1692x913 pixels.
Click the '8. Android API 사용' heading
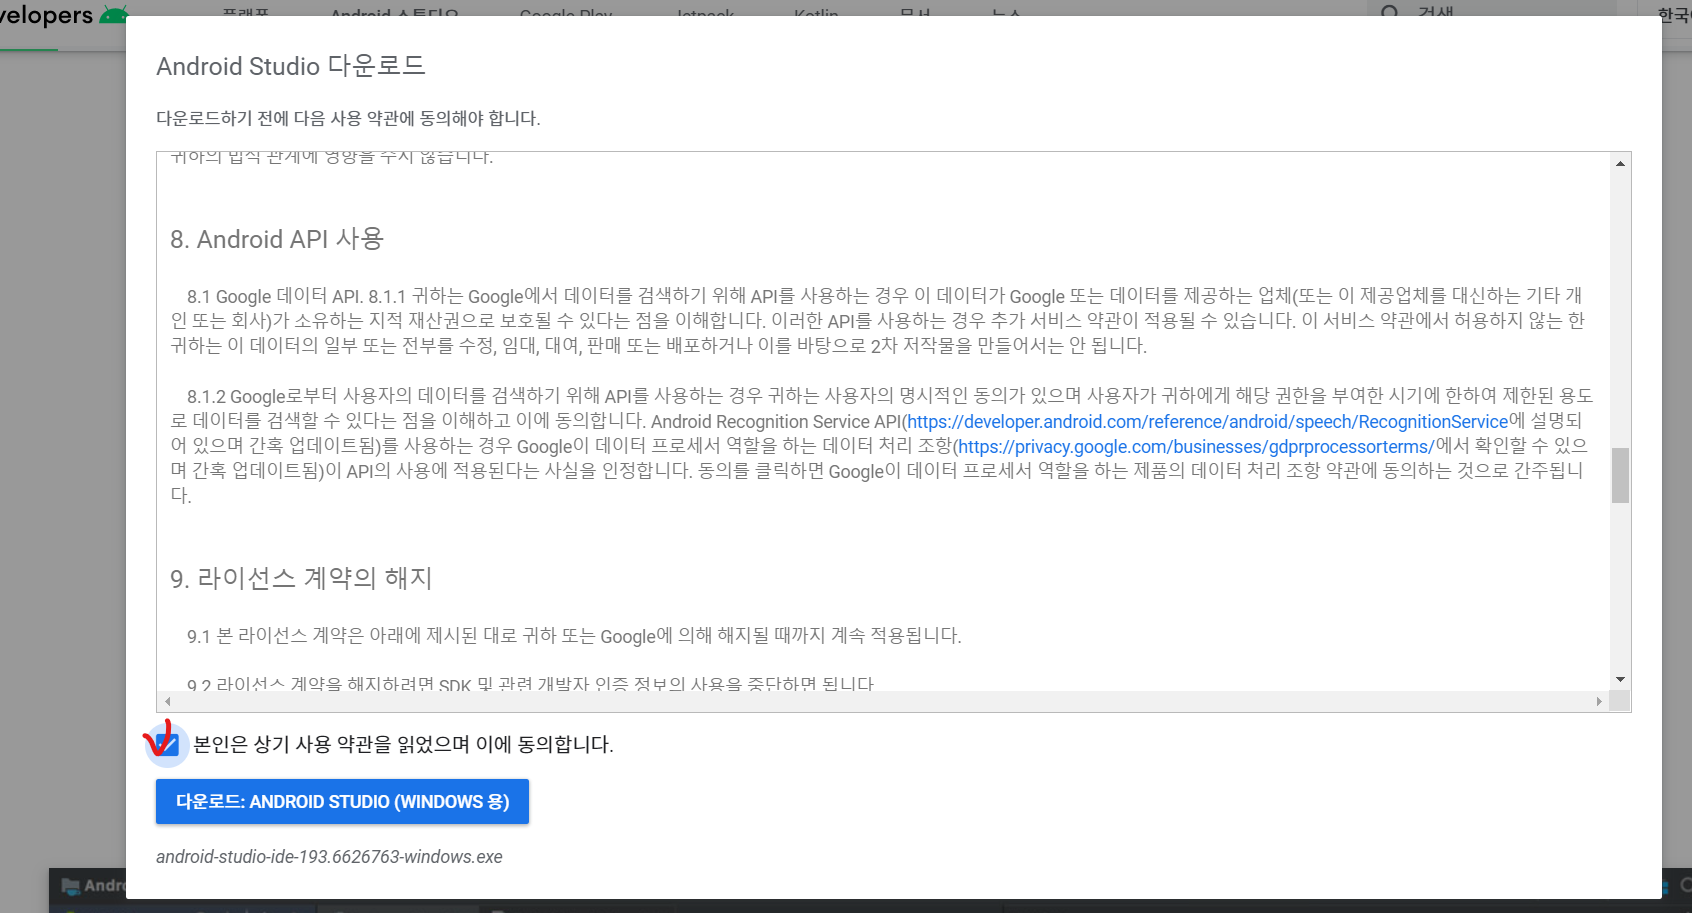(277, 239)
